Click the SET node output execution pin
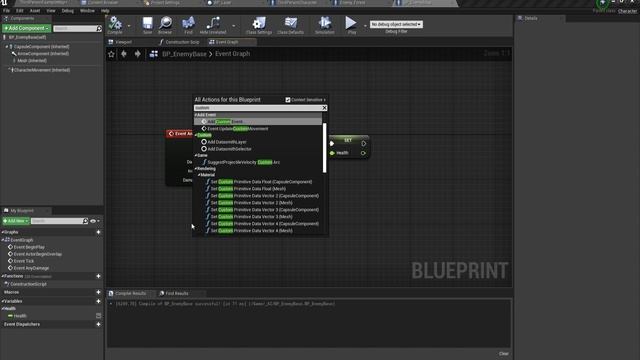640x360 pixels. tap(363, 144)
